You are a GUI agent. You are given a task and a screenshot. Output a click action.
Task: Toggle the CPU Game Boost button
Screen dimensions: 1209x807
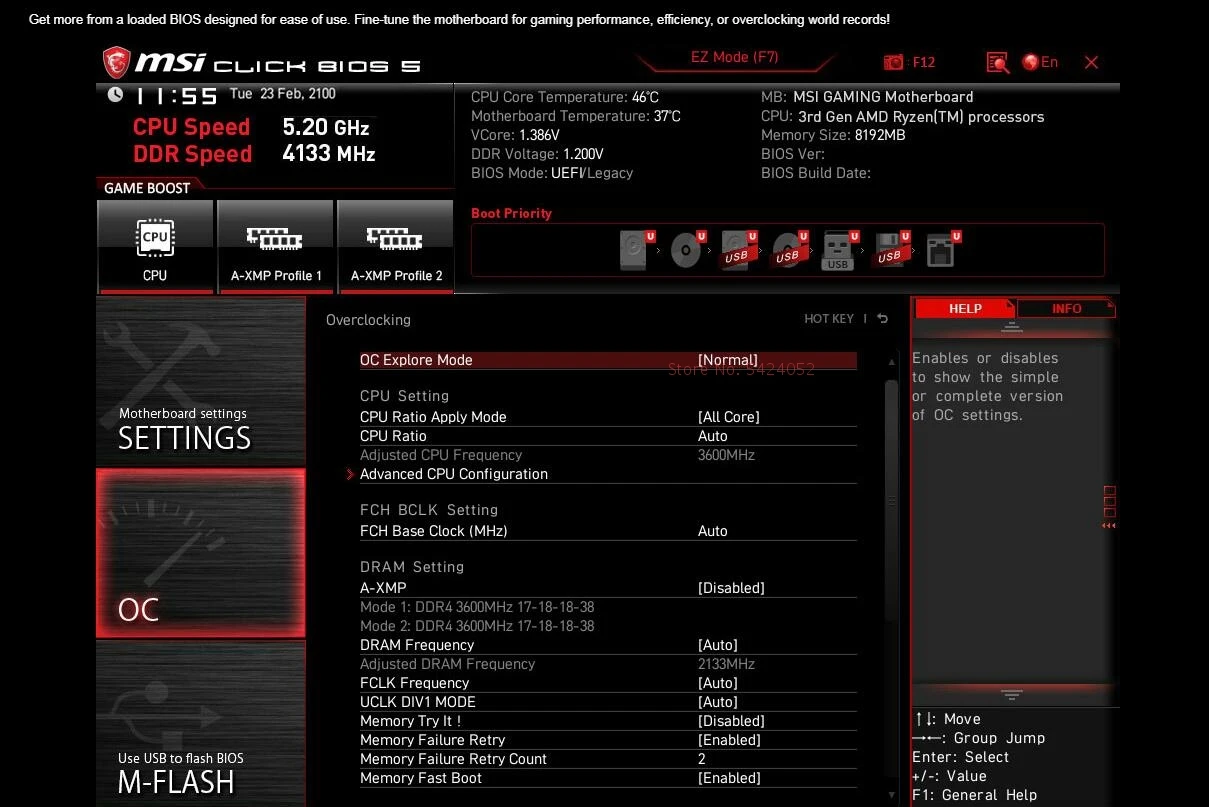[x=155, y=246]
